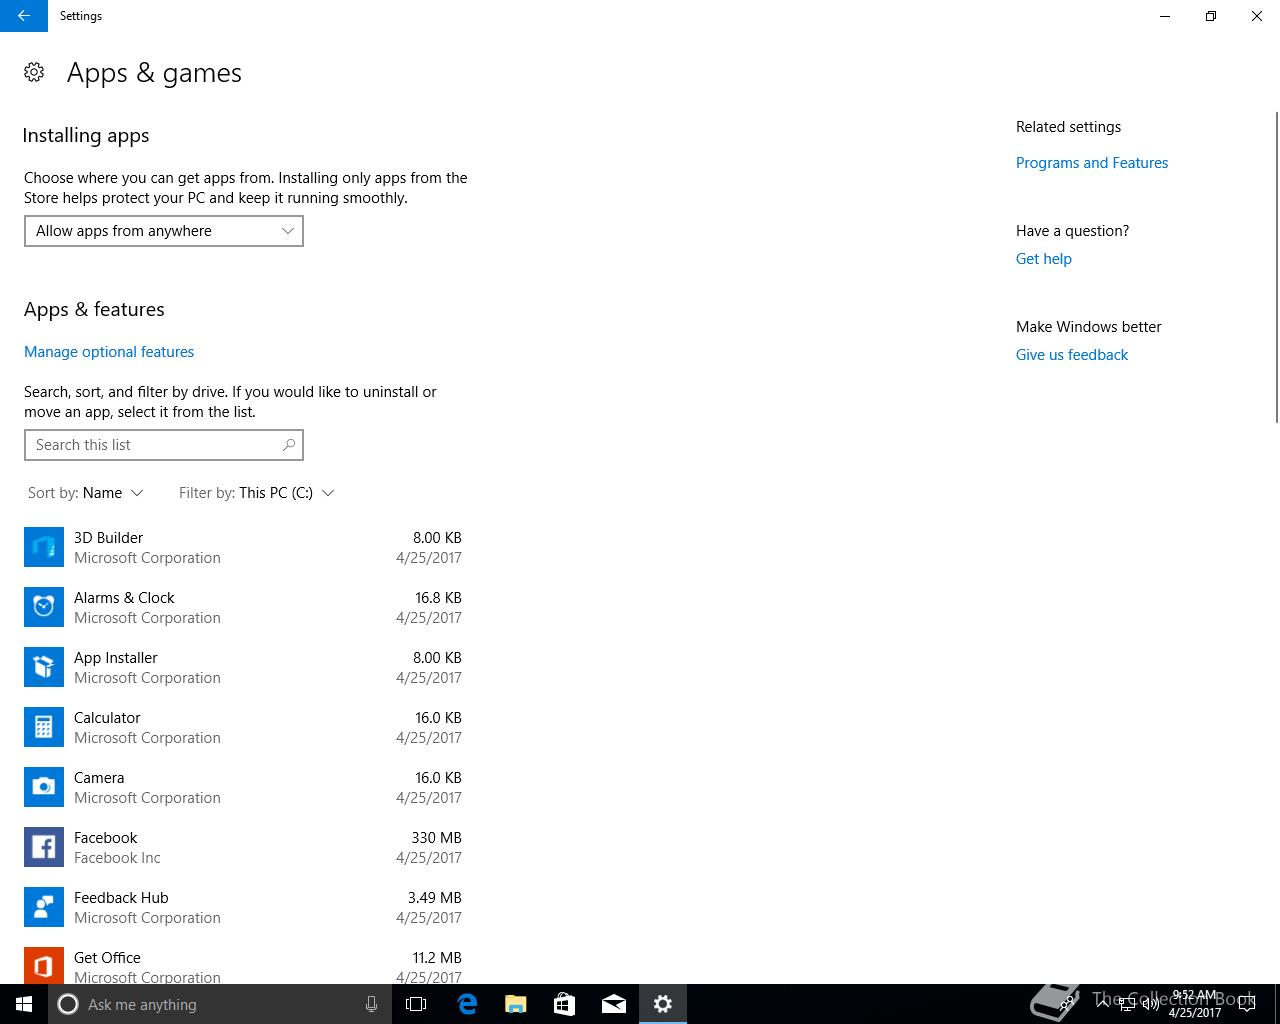Select the Camera entry name

99,778
